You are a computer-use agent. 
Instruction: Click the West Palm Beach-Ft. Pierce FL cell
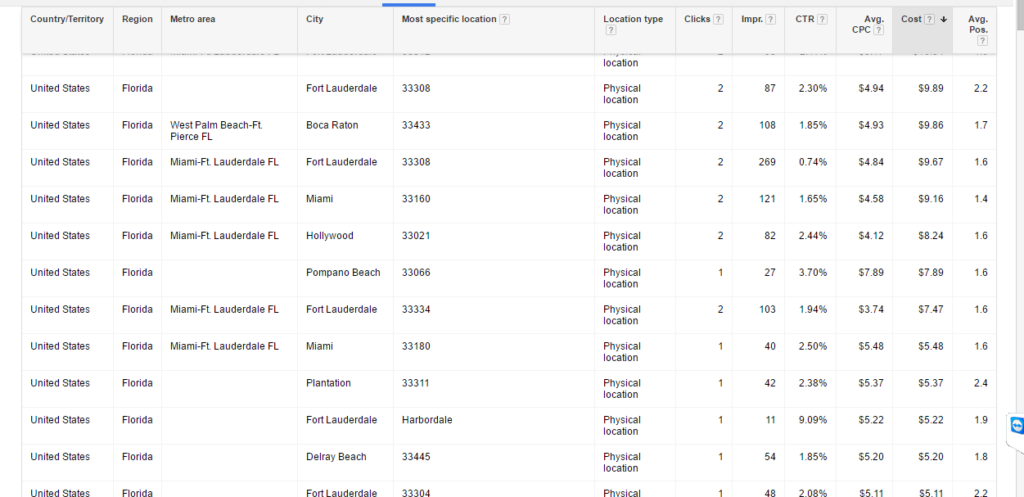(x=216, y=131)
